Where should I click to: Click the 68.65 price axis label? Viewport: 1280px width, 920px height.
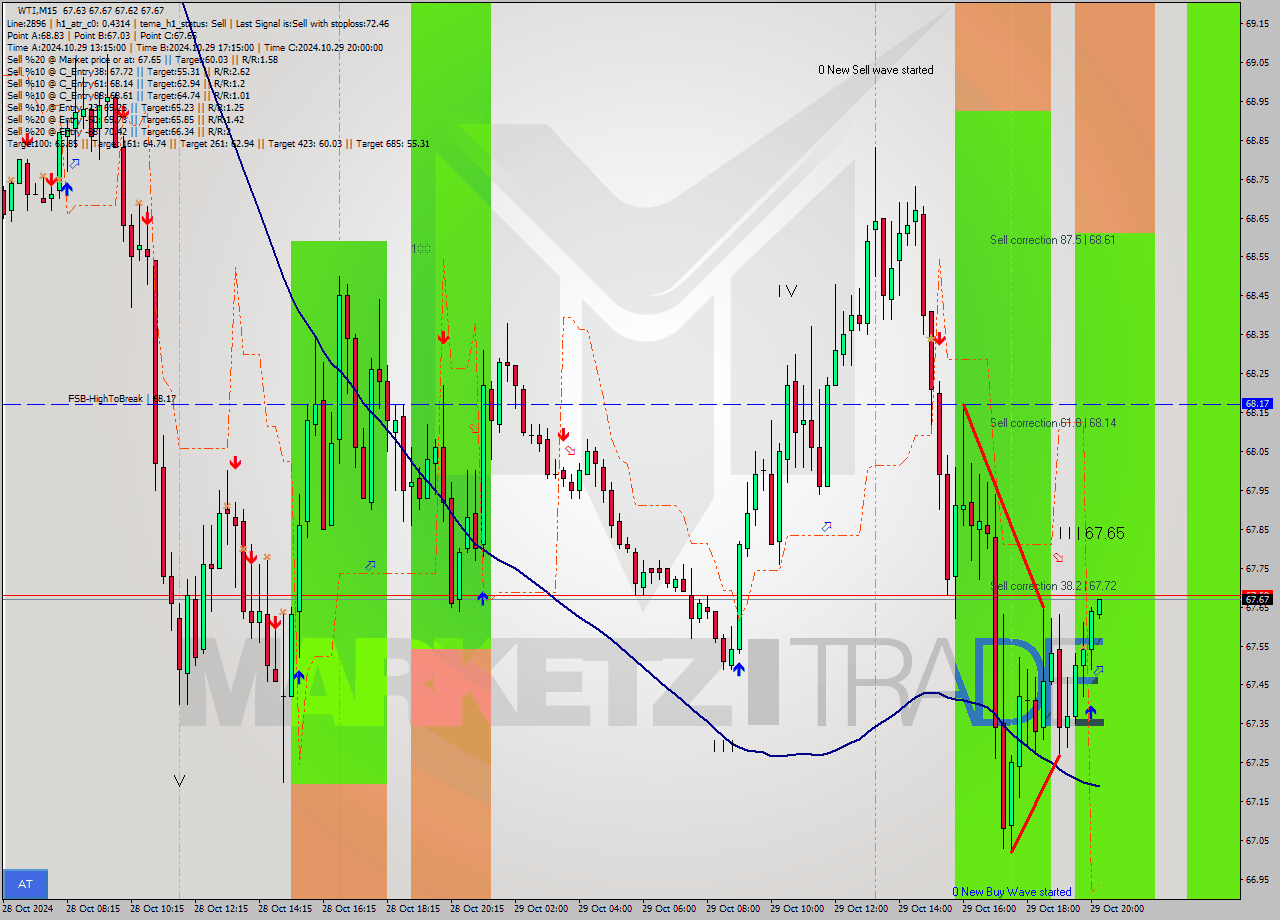point(1257,218)
